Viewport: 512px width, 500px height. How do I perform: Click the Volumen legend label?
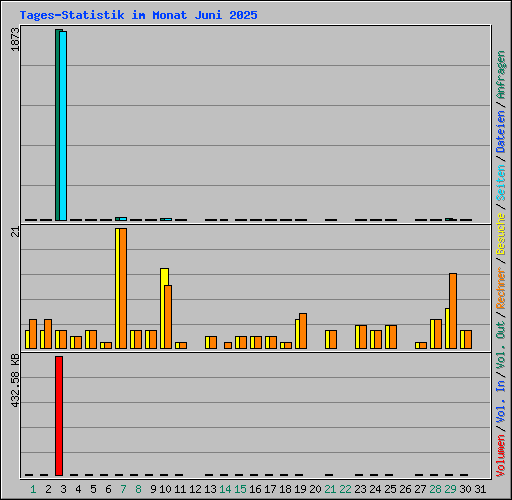(x=501, y=456)
